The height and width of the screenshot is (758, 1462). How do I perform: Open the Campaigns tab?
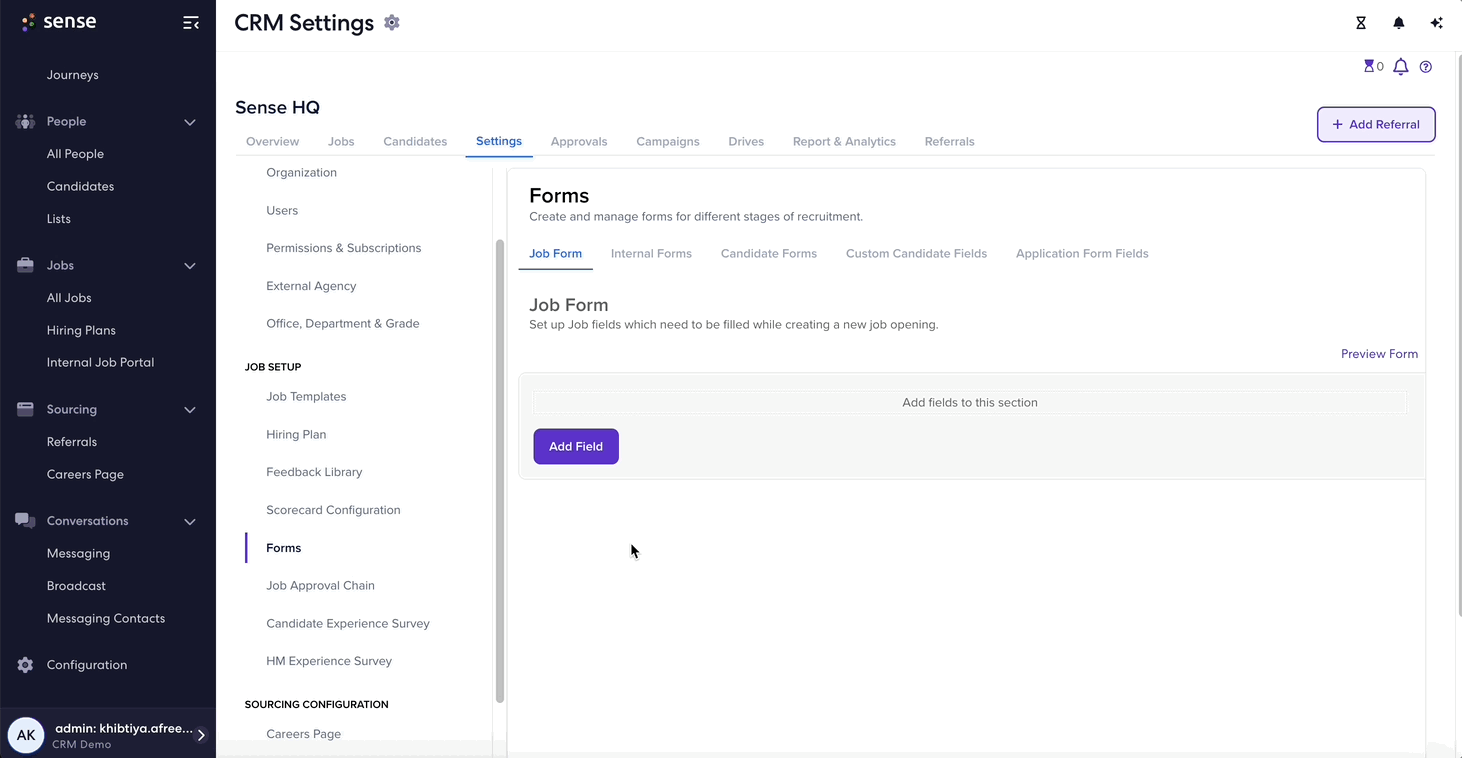(x=668, y=141)
